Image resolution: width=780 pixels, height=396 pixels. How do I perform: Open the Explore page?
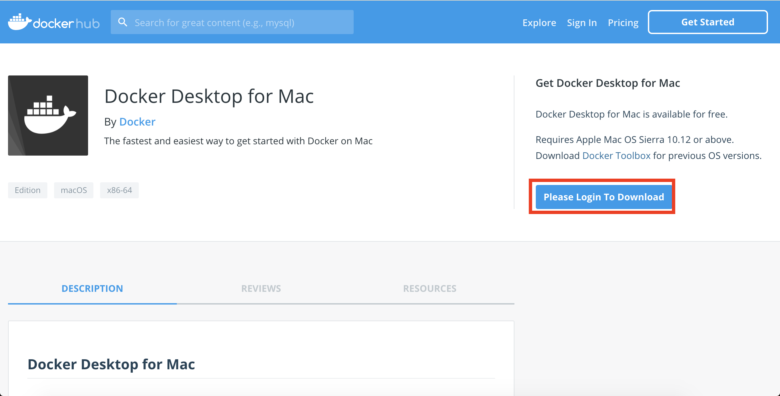[x=539, y=22]
